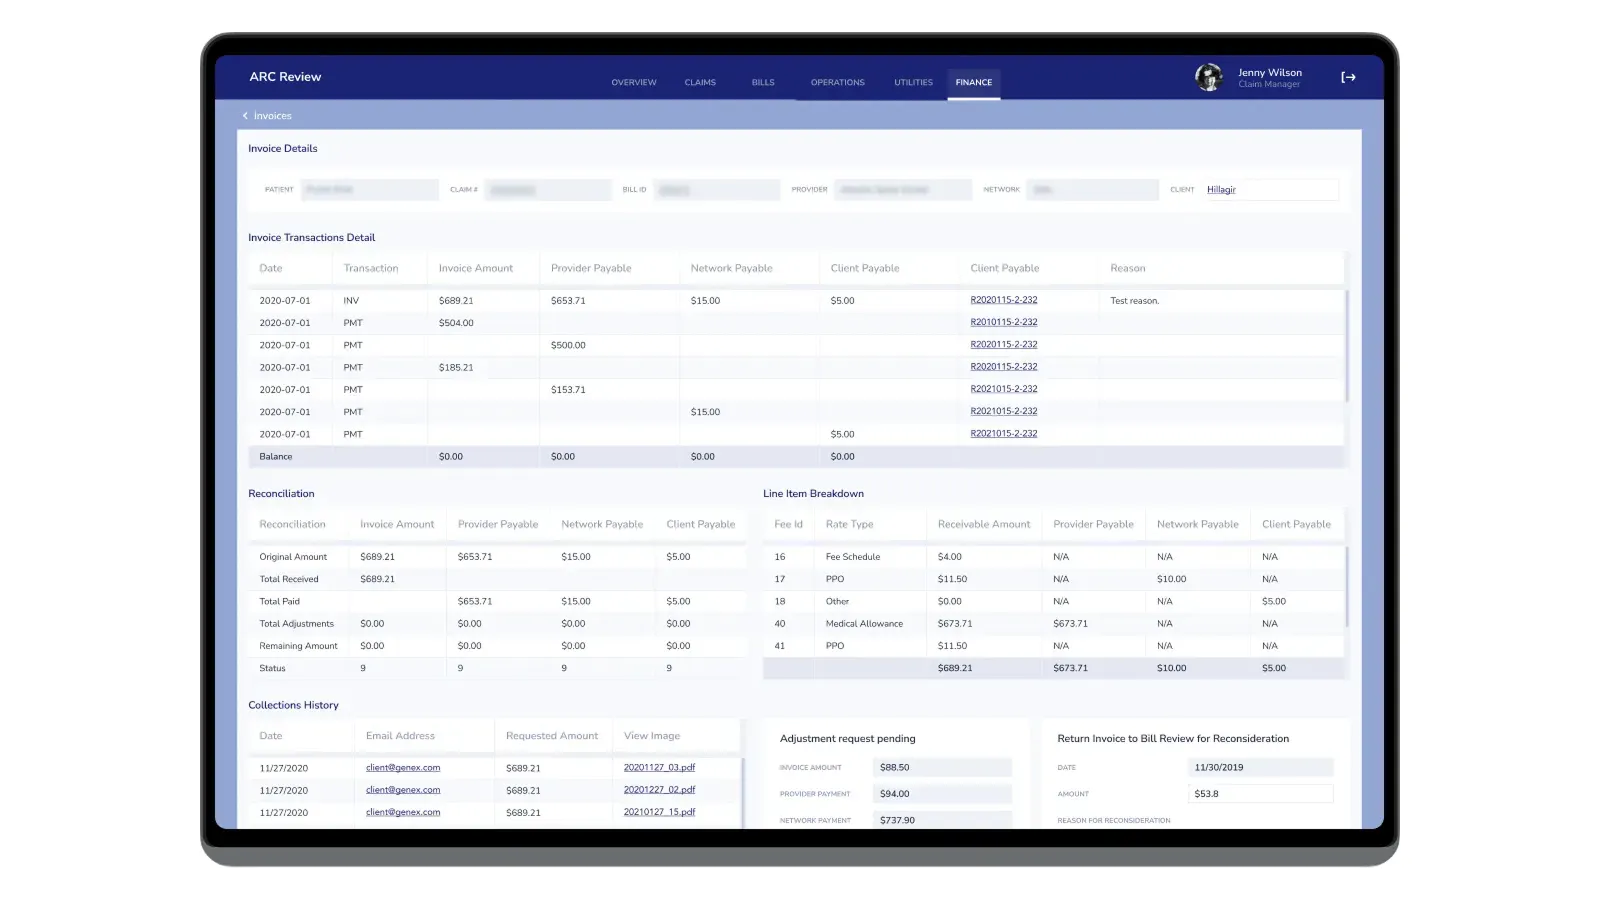Click the Balance row label
Image resolution: width=1600 pixels, height=900 pixels.
point(276,457)
